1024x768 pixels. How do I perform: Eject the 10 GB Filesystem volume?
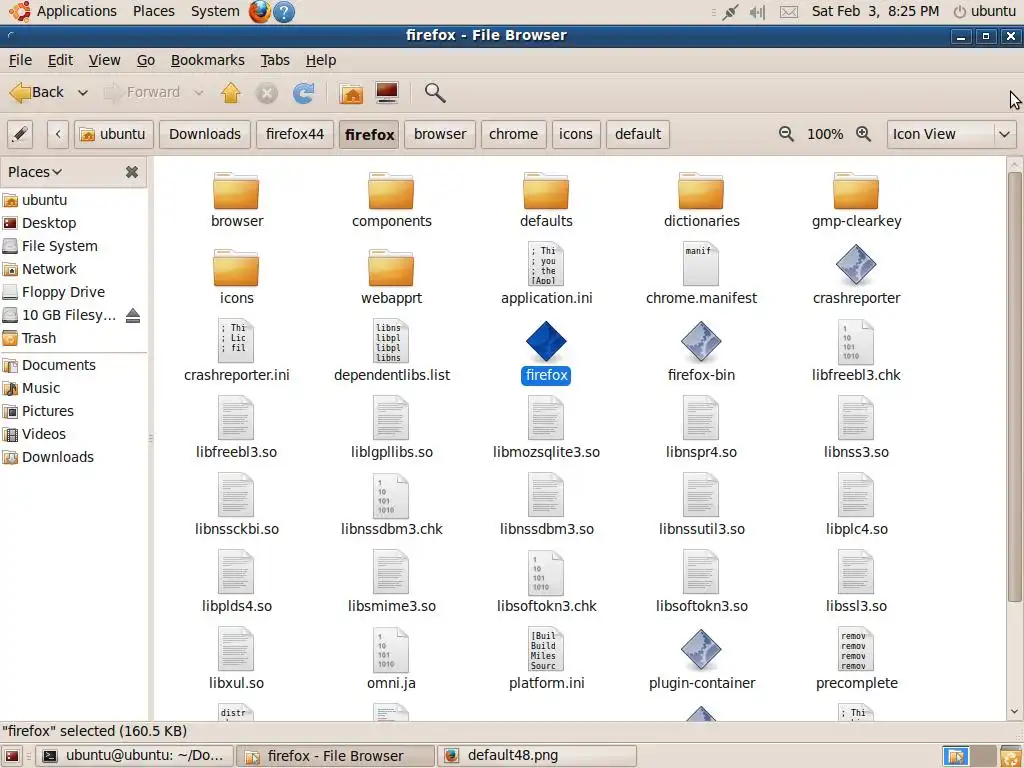pos(133,315)
